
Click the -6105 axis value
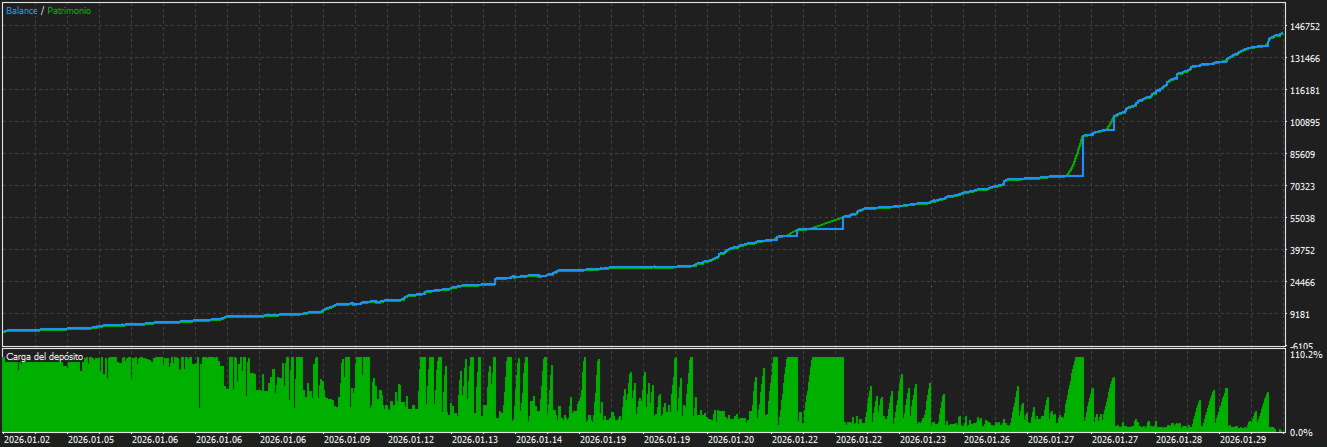pos(1302,346)
